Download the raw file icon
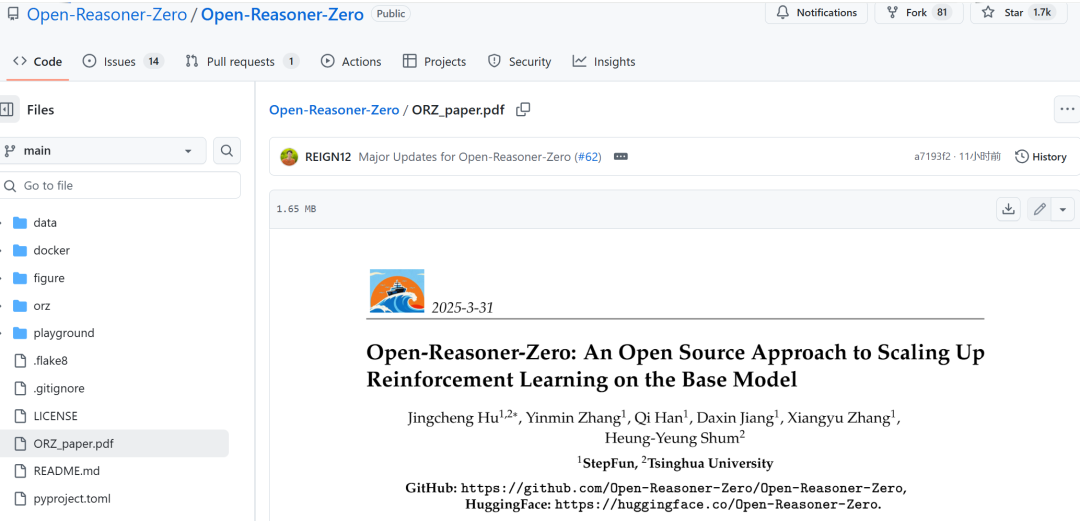Image resolution: width=1080 pixels, height=521 pixels. [1008, 209]
